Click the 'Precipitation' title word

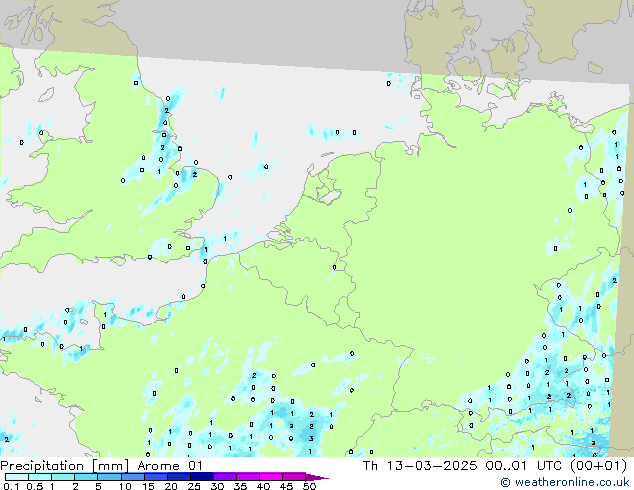coord(42,466)
